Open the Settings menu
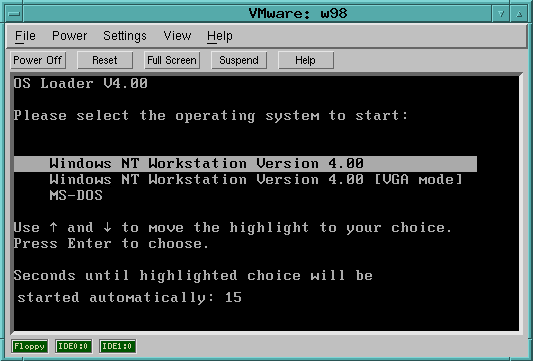Screen dimensions: 533x361 pyautogui.click(x=125, y=36)
